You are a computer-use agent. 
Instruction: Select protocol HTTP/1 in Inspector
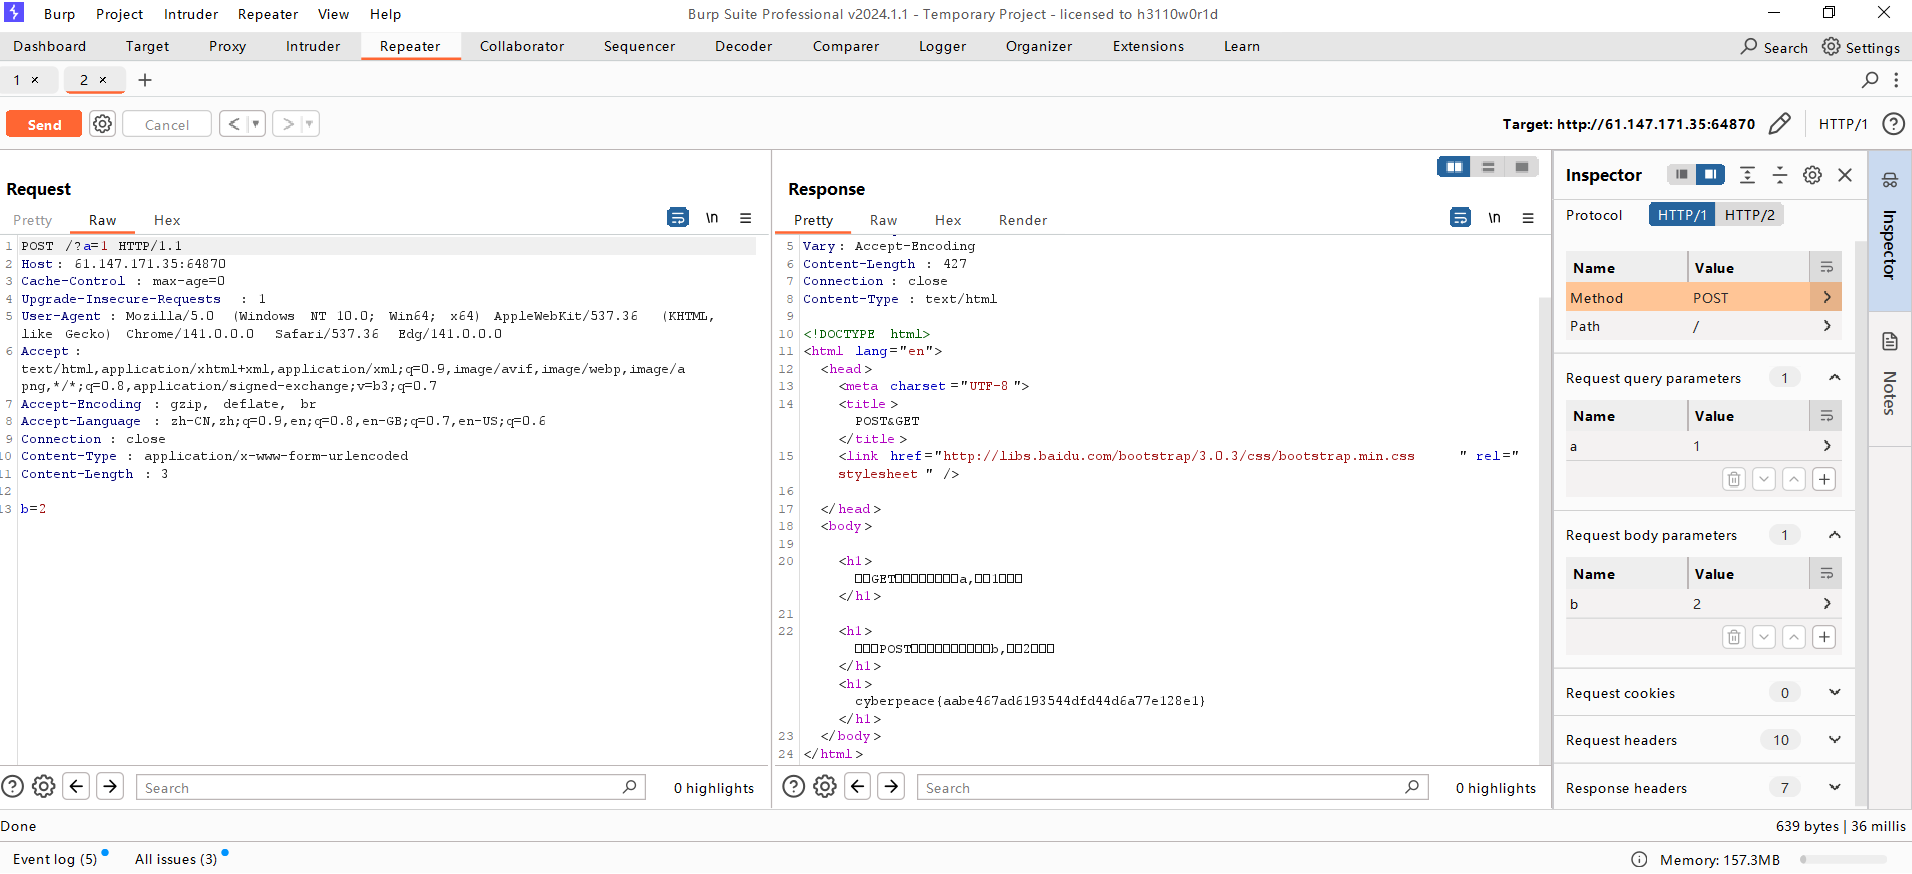point(1681,215)
